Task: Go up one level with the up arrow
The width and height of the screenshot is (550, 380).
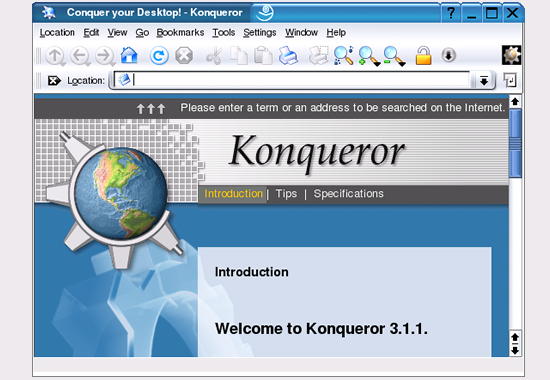Action: click(55, 56)
